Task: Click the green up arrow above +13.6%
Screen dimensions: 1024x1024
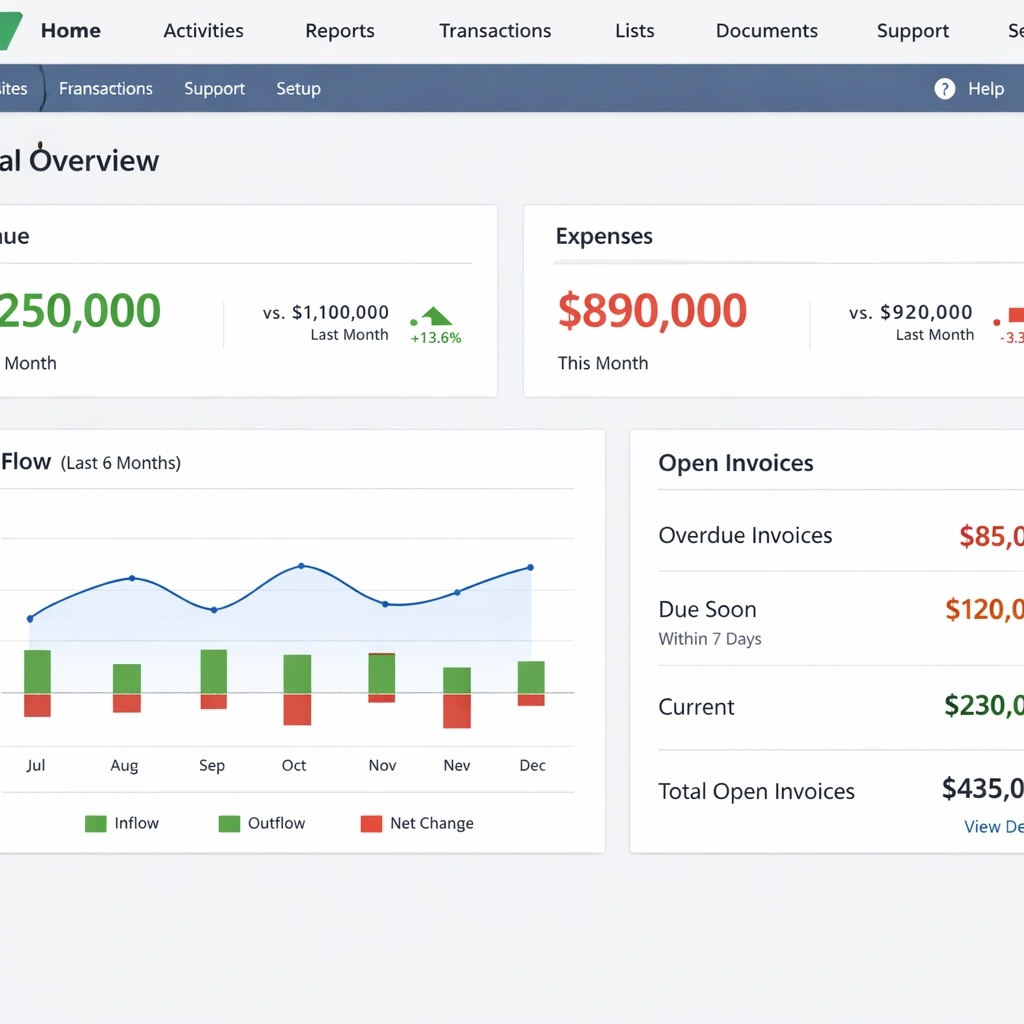Action: [436, 317]
